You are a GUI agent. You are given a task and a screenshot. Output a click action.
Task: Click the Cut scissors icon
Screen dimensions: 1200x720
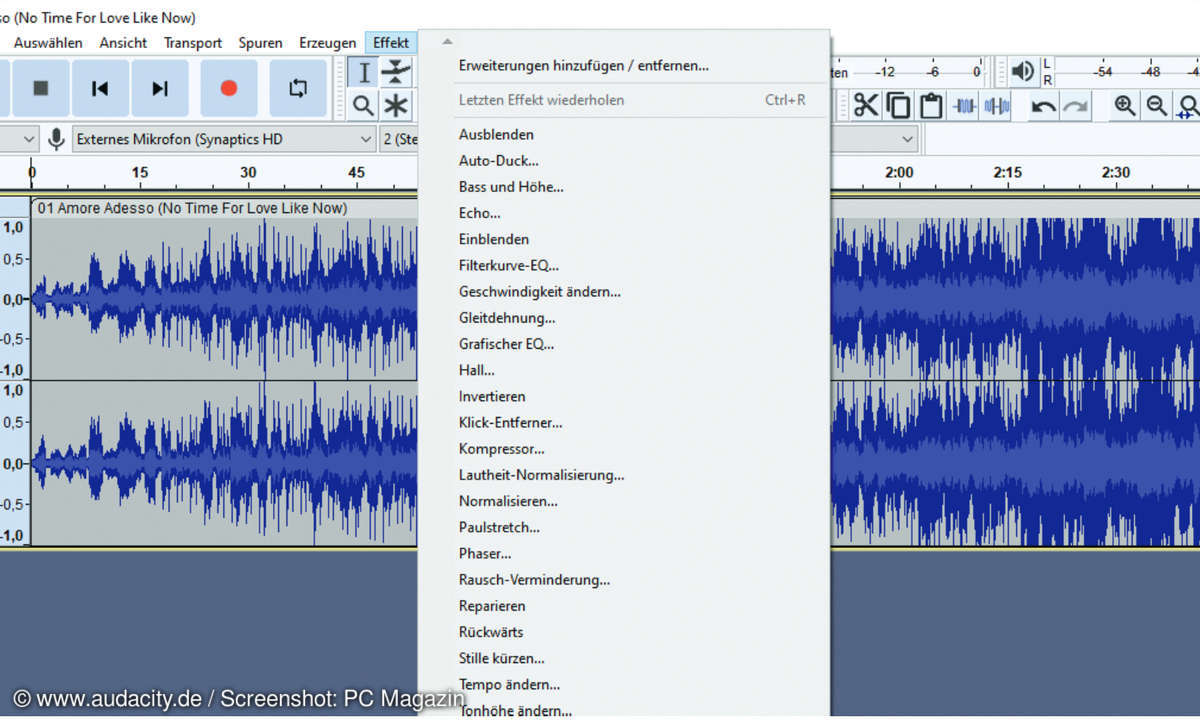[865, 105]
